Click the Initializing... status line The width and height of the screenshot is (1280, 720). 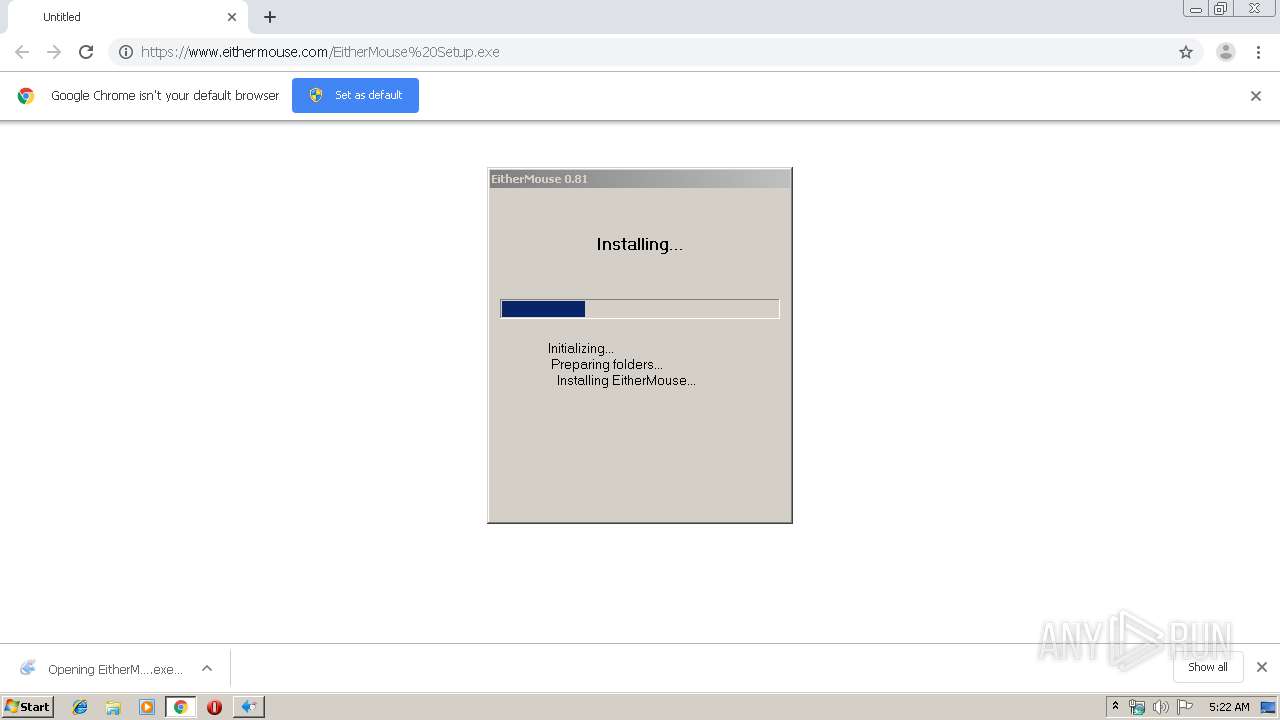[x=581, y=349]
